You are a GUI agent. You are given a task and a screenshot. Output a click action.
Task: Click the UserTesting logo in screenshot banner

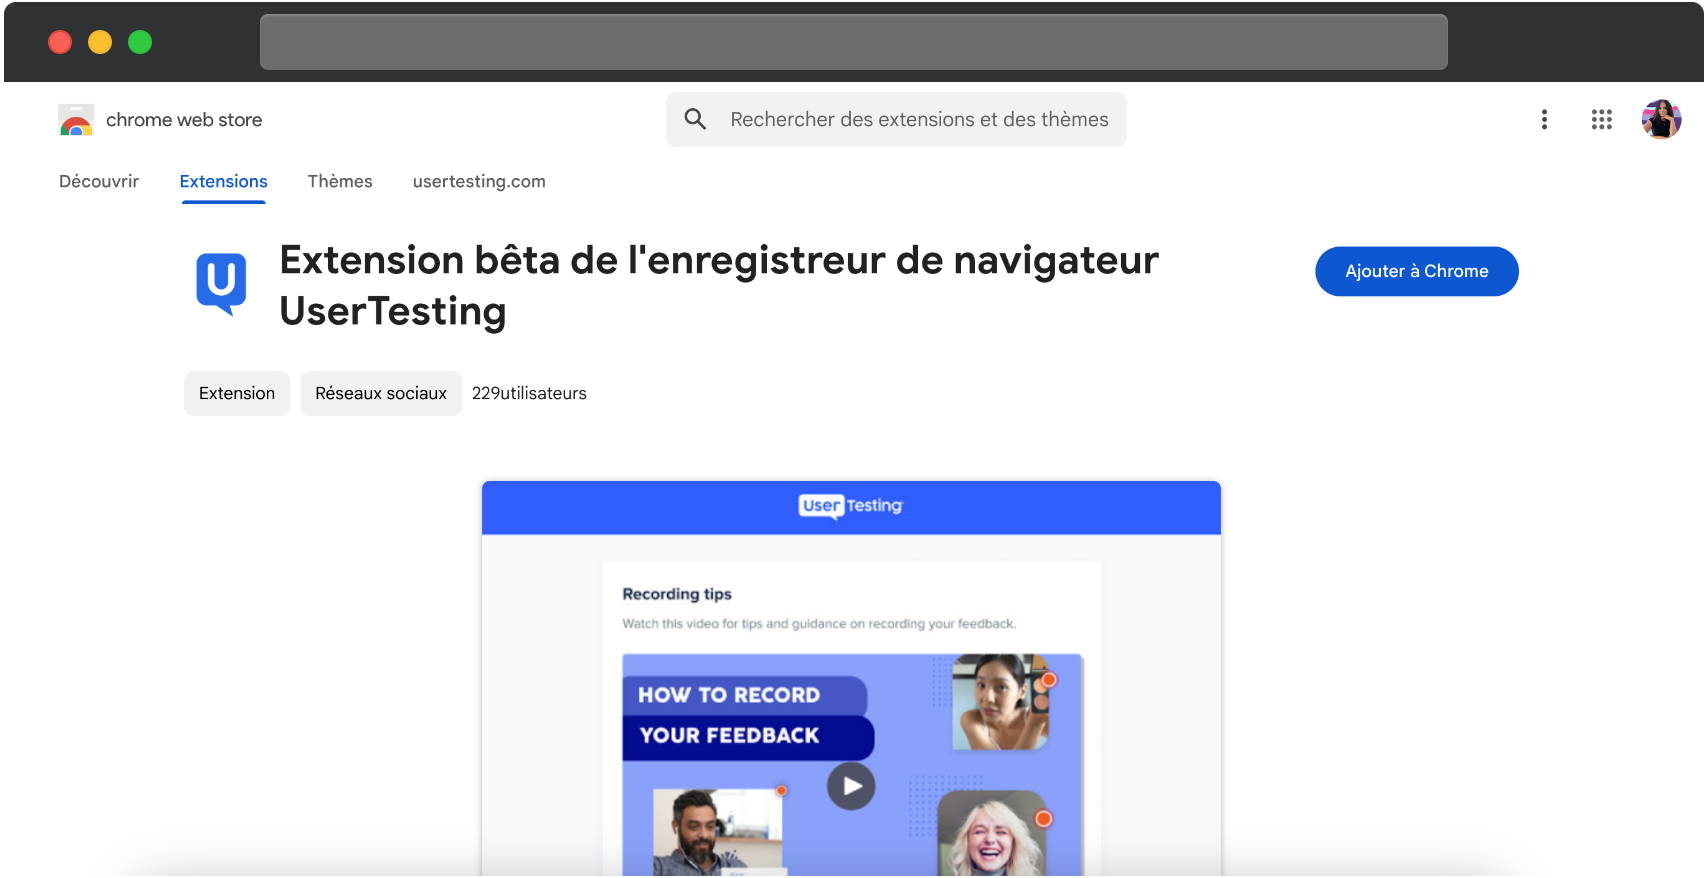[x=851, y=506]
